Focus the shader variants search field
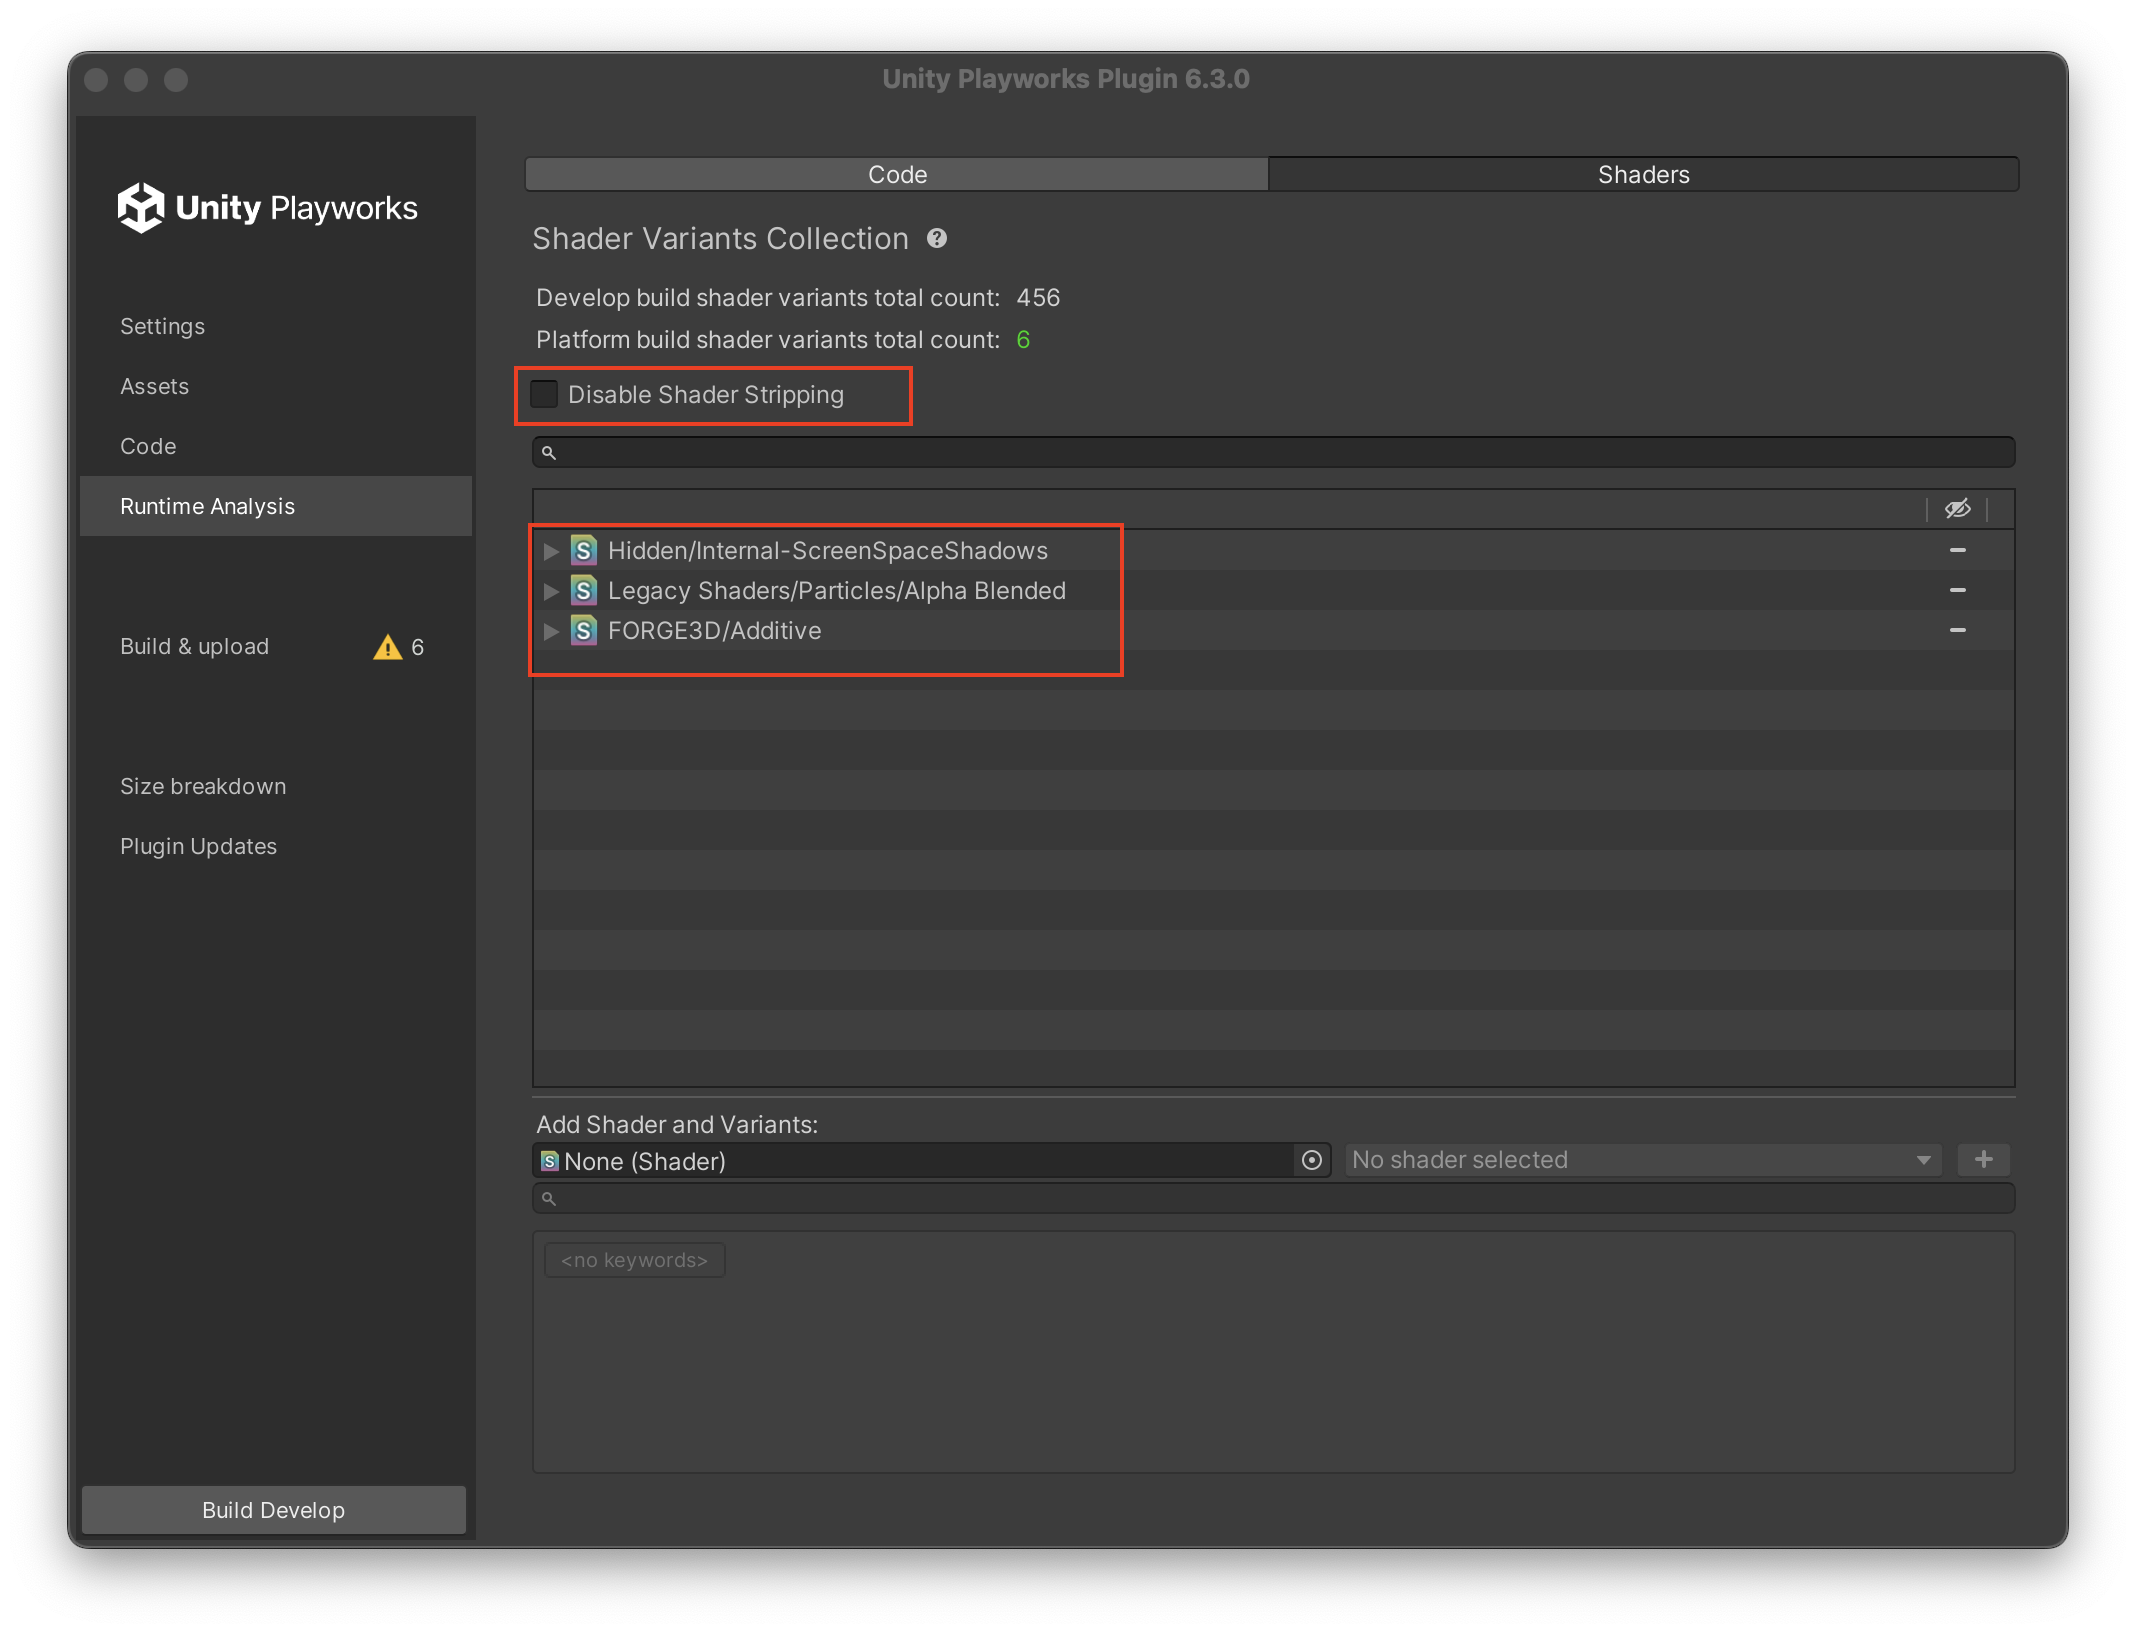This screenshot has height=1632, width=2136. pyautogui.click(x=1273, y=452)
